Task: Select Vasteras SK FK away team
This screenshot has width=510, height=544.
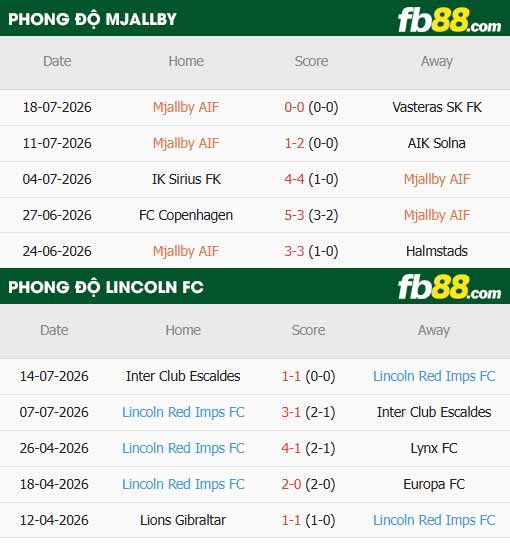Action: click(437, 107)
